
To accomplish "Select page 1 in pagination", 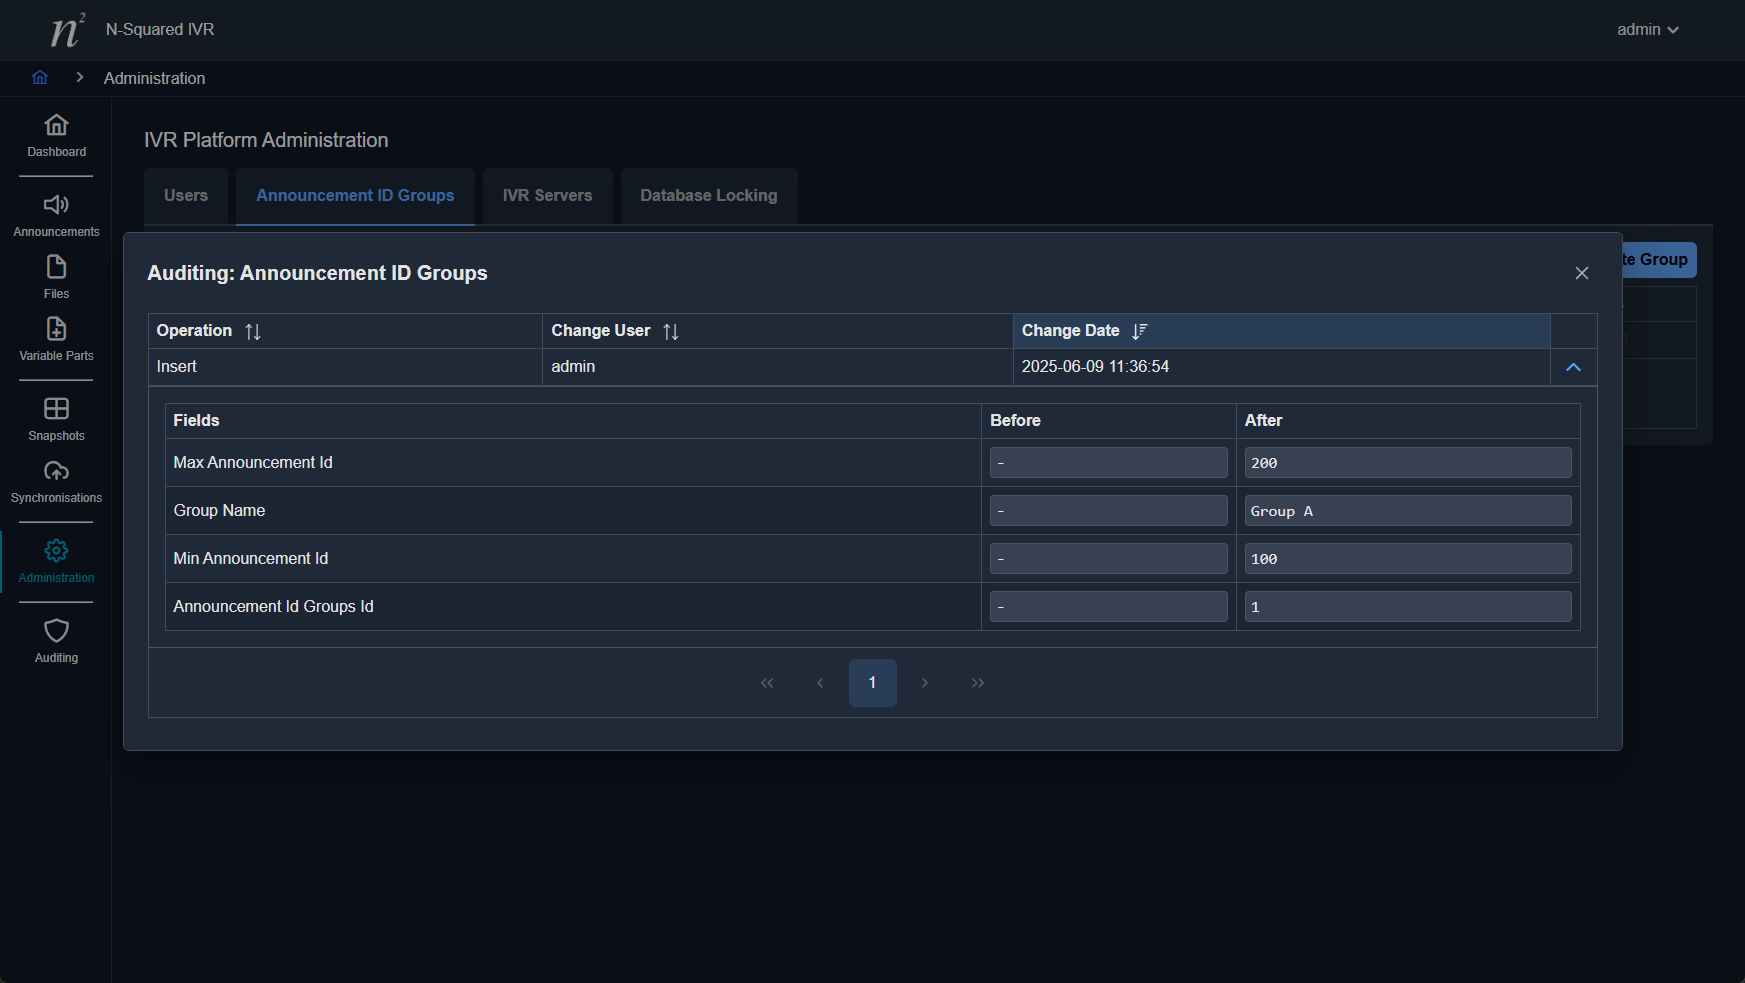I will tap(872, 683).
